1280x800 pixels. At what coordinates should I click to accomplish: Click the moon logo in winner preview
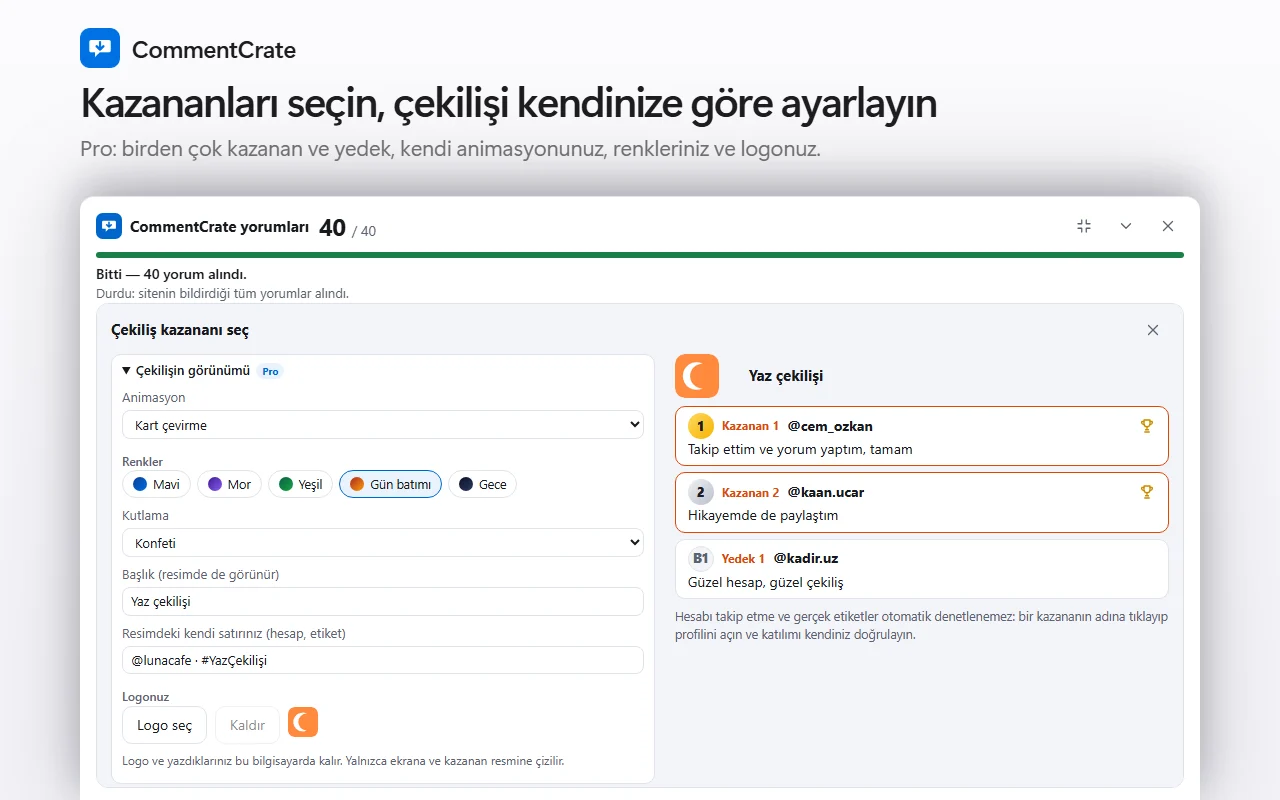[x=697, y=376]
